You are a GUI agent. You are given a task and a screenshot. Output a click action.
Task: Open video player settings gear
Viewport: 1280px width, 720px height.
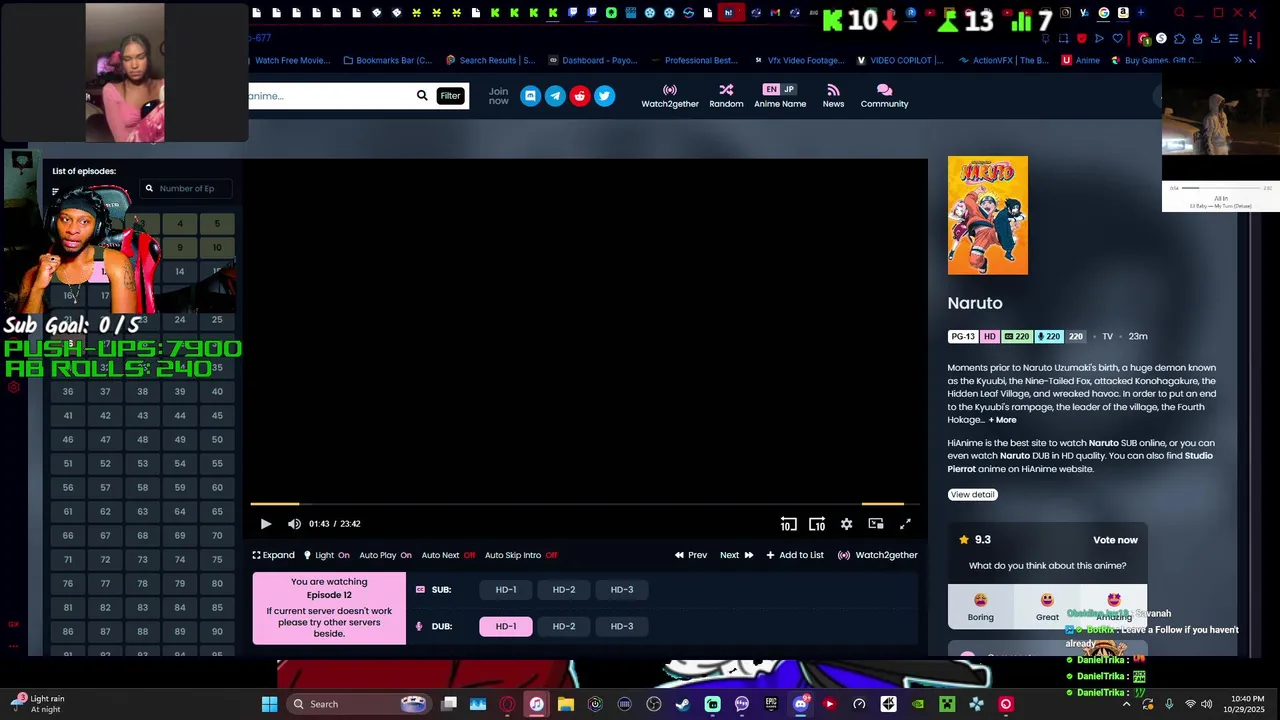tap(846, 524)
